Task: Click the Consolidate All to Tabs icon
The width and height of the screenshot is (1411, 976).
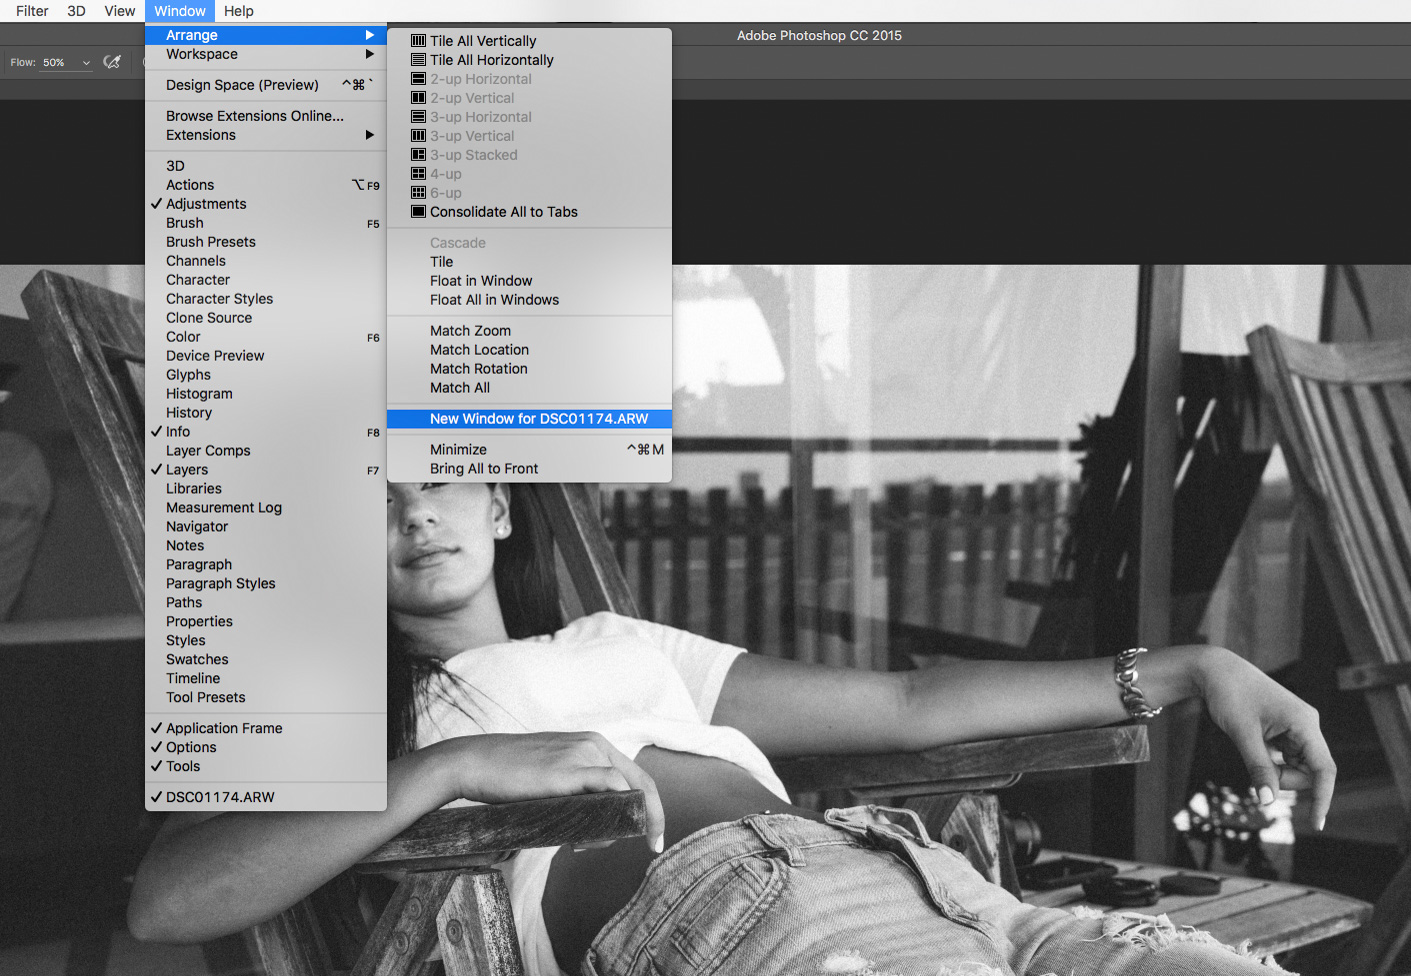Action: pyautogui.click(x=416, y=211)
